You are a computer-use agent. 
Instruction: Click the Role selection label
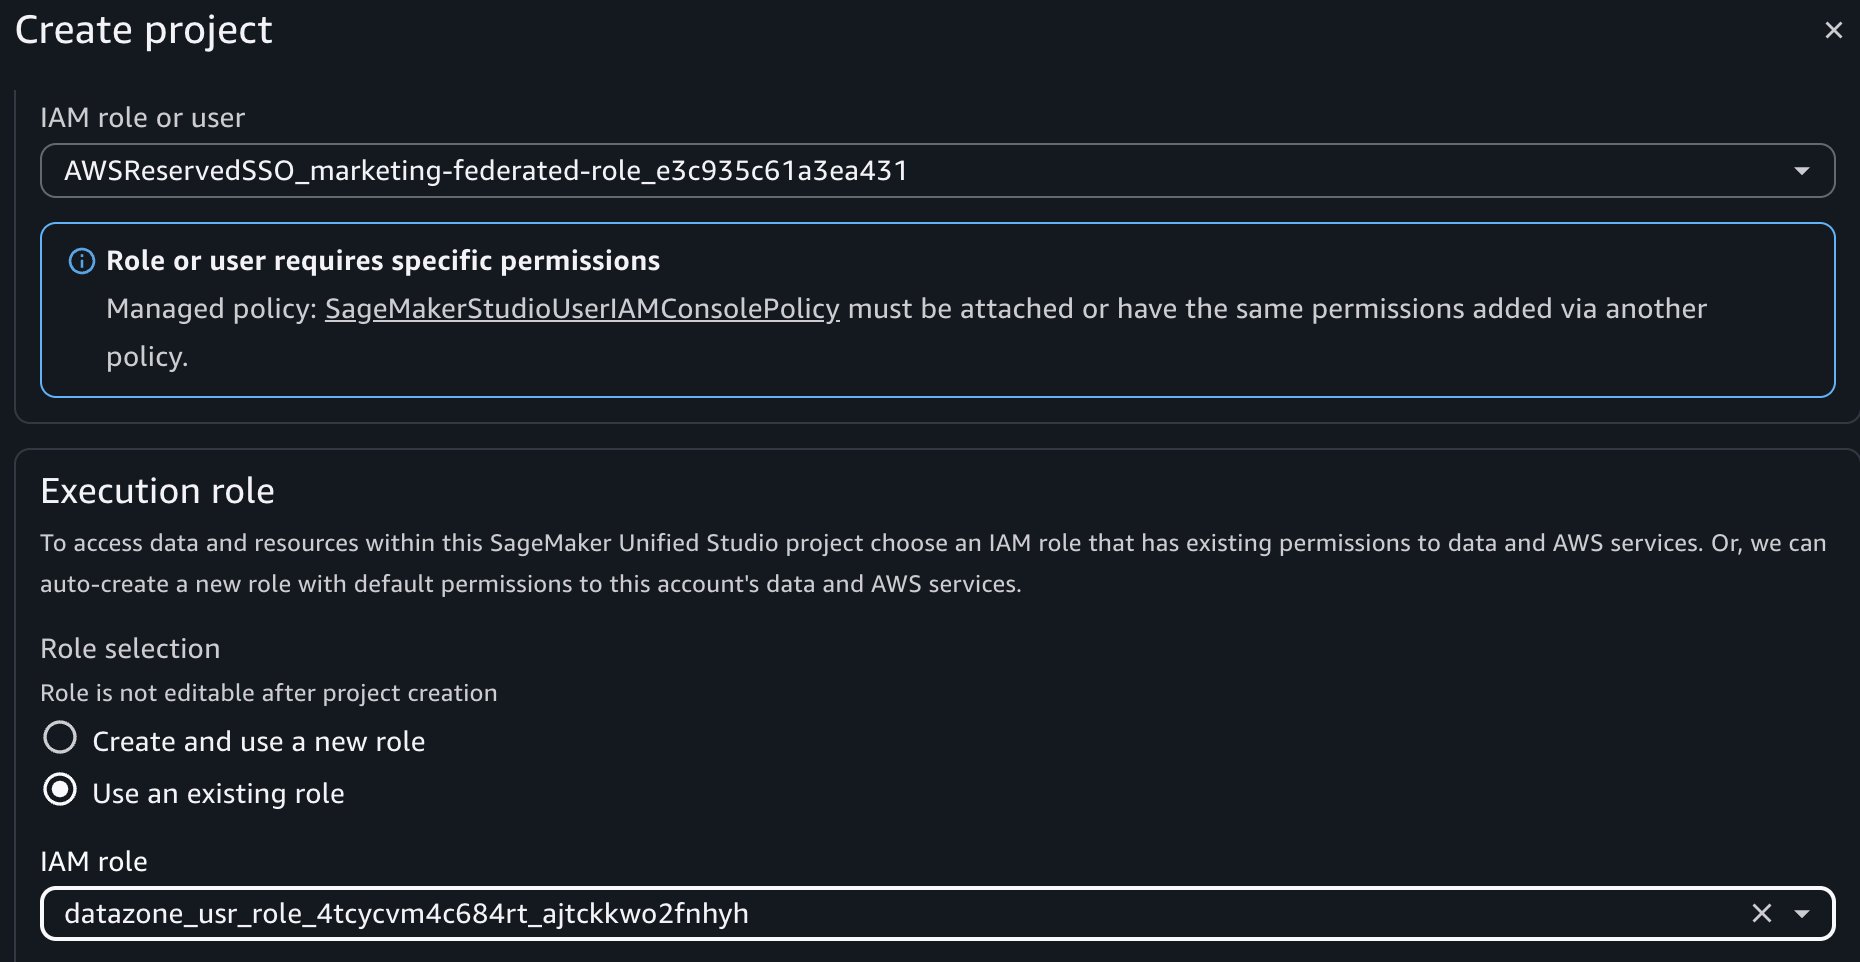point(130,648)
